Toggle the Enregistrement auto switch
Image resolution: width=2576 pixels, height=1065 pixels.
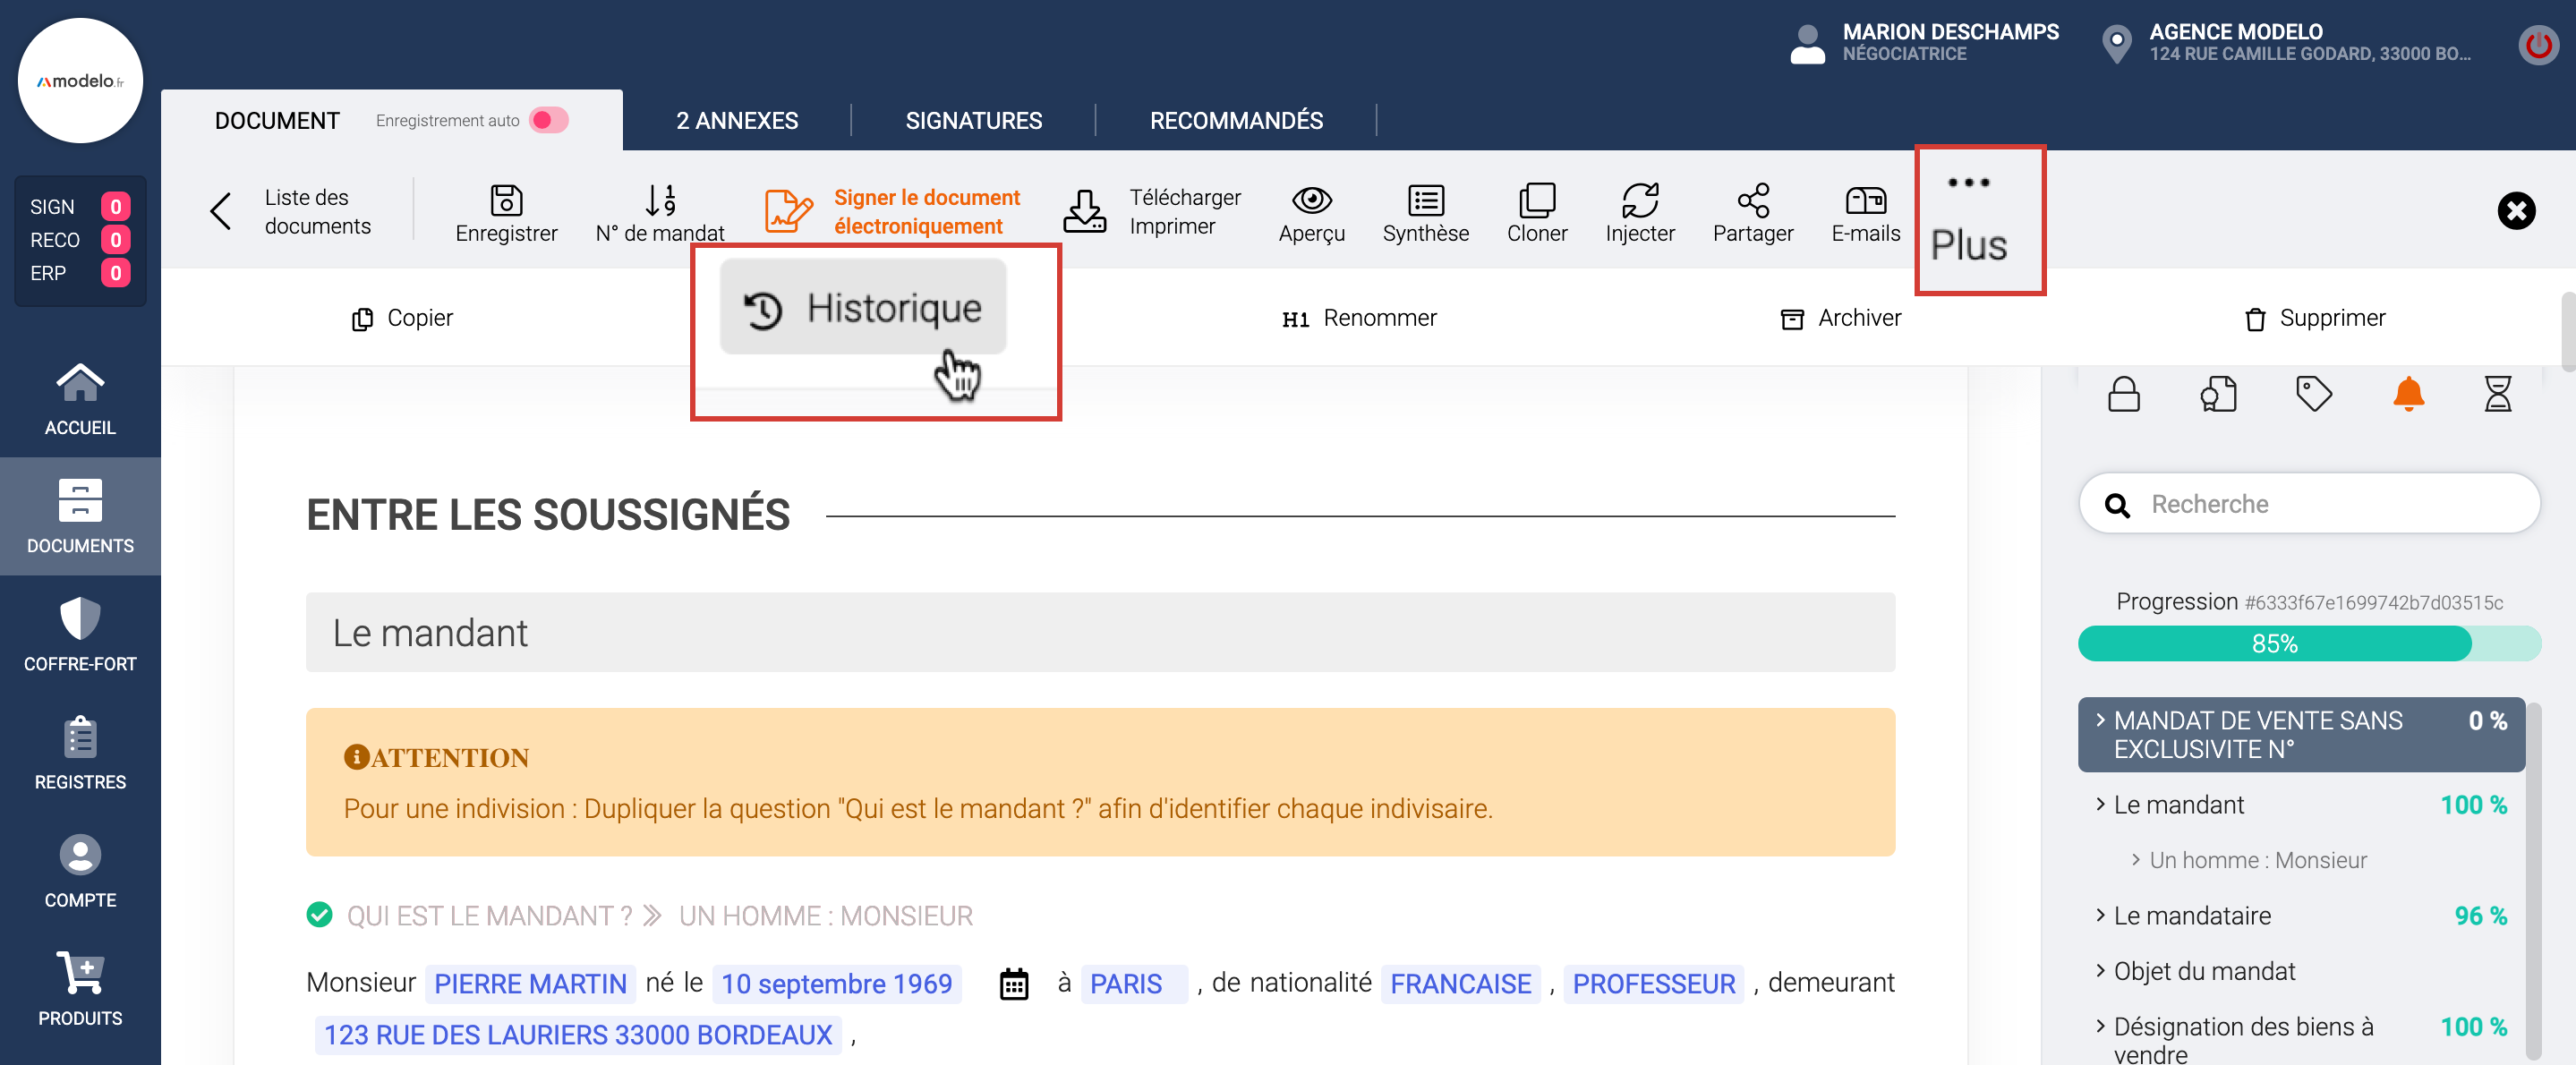(549, 120)
